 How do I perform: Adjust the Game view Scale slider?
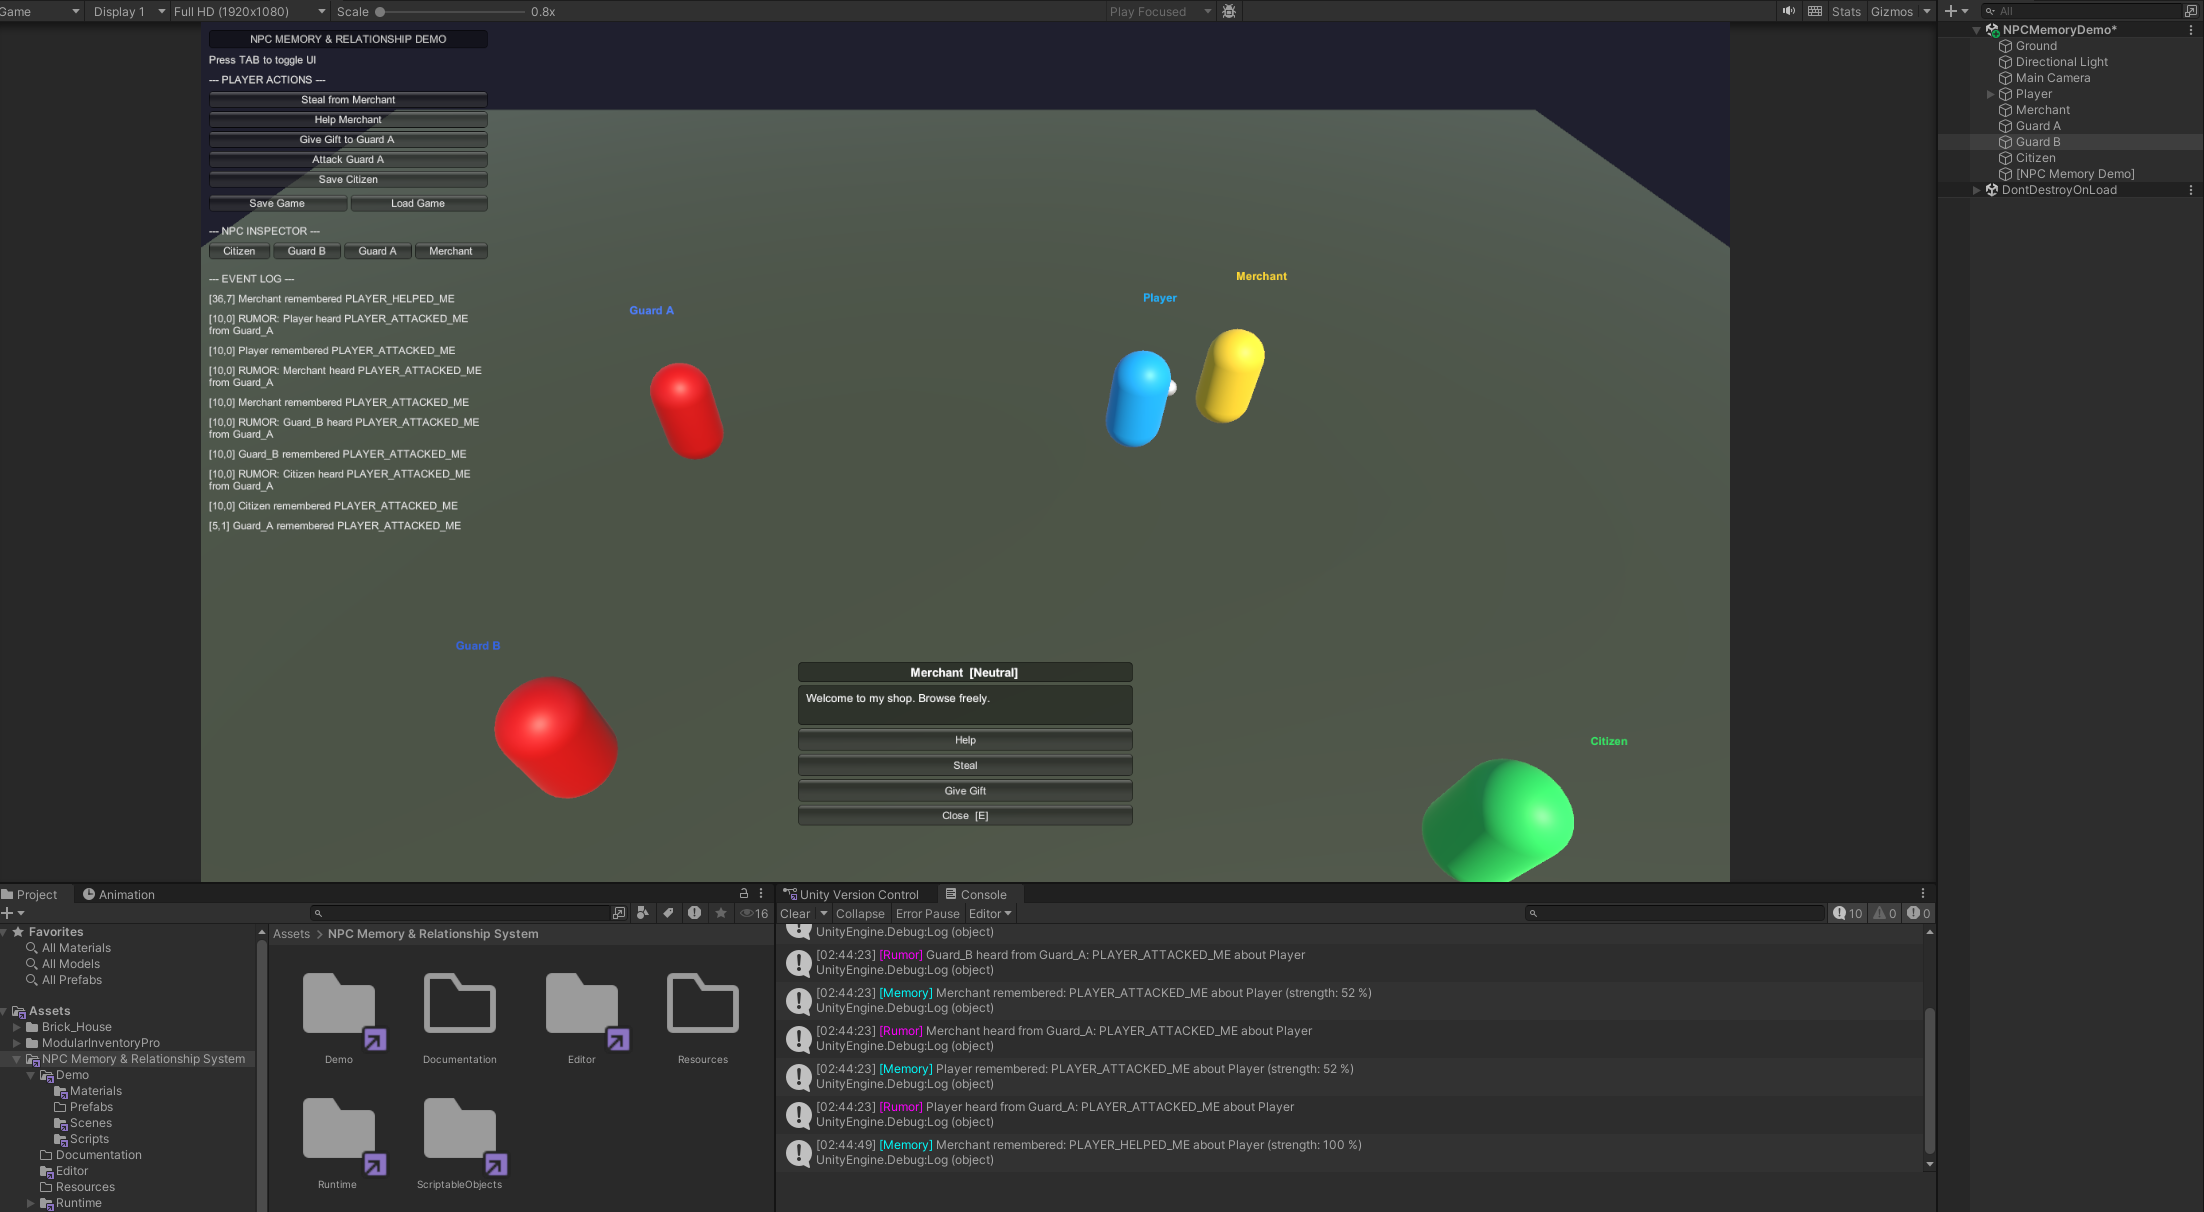coord(451,11)
